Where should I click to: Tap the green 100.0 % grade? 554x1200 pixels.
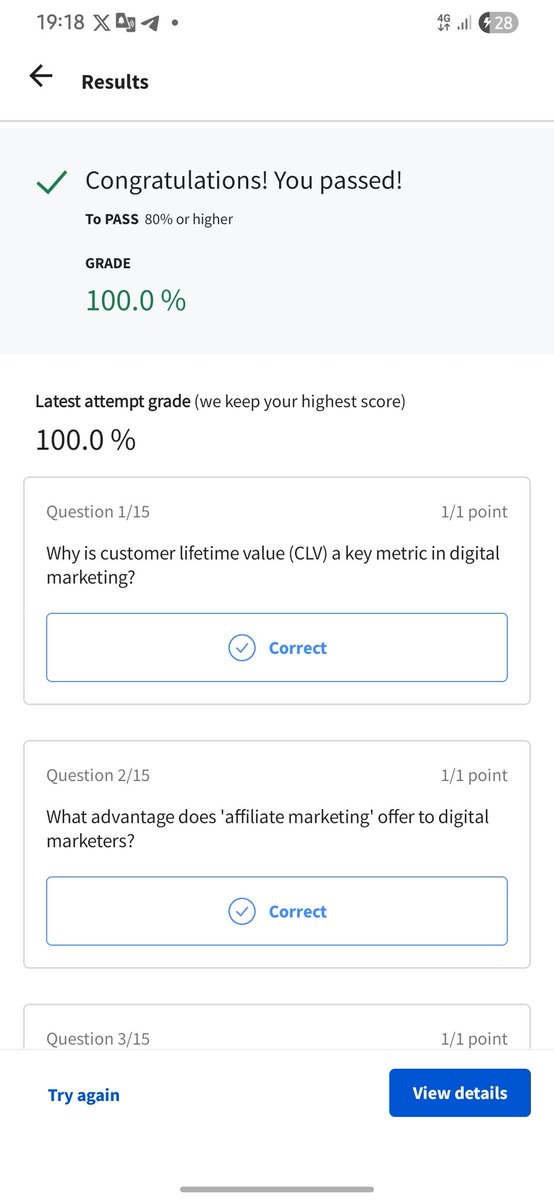coord(136,300)
